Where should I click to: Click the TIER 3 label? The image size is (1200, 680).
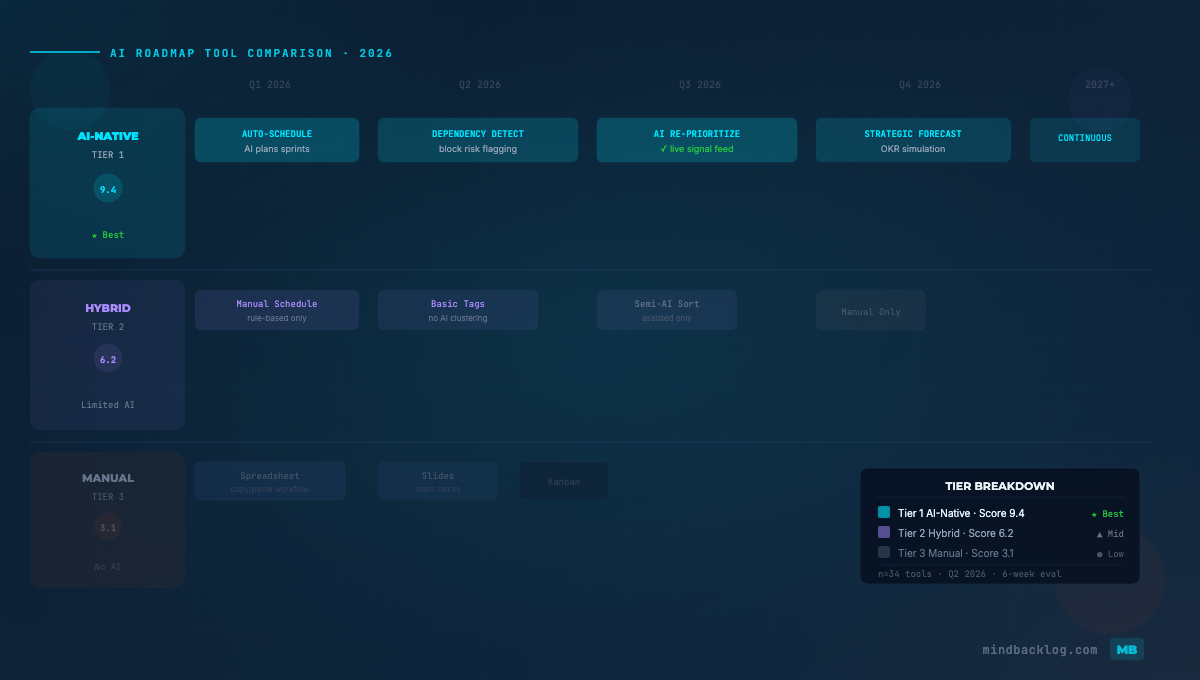click(x=108, y=497)
